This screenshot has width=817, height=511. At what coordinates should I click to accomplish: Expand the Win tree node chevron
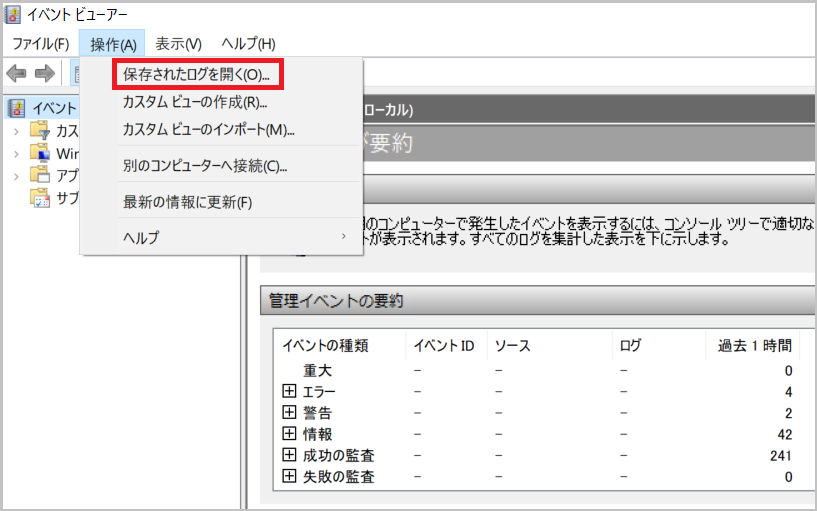pos(16,154)
